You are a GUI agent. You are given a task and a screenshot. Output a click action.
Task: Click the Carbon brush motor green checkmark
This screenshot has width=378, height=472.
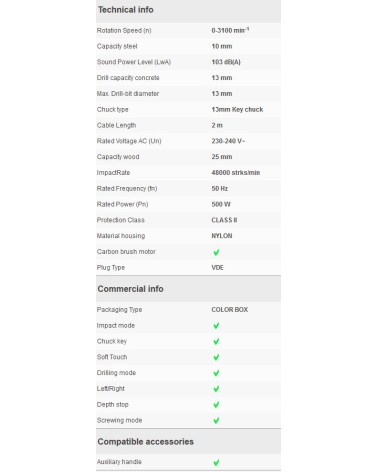[216, 252]
